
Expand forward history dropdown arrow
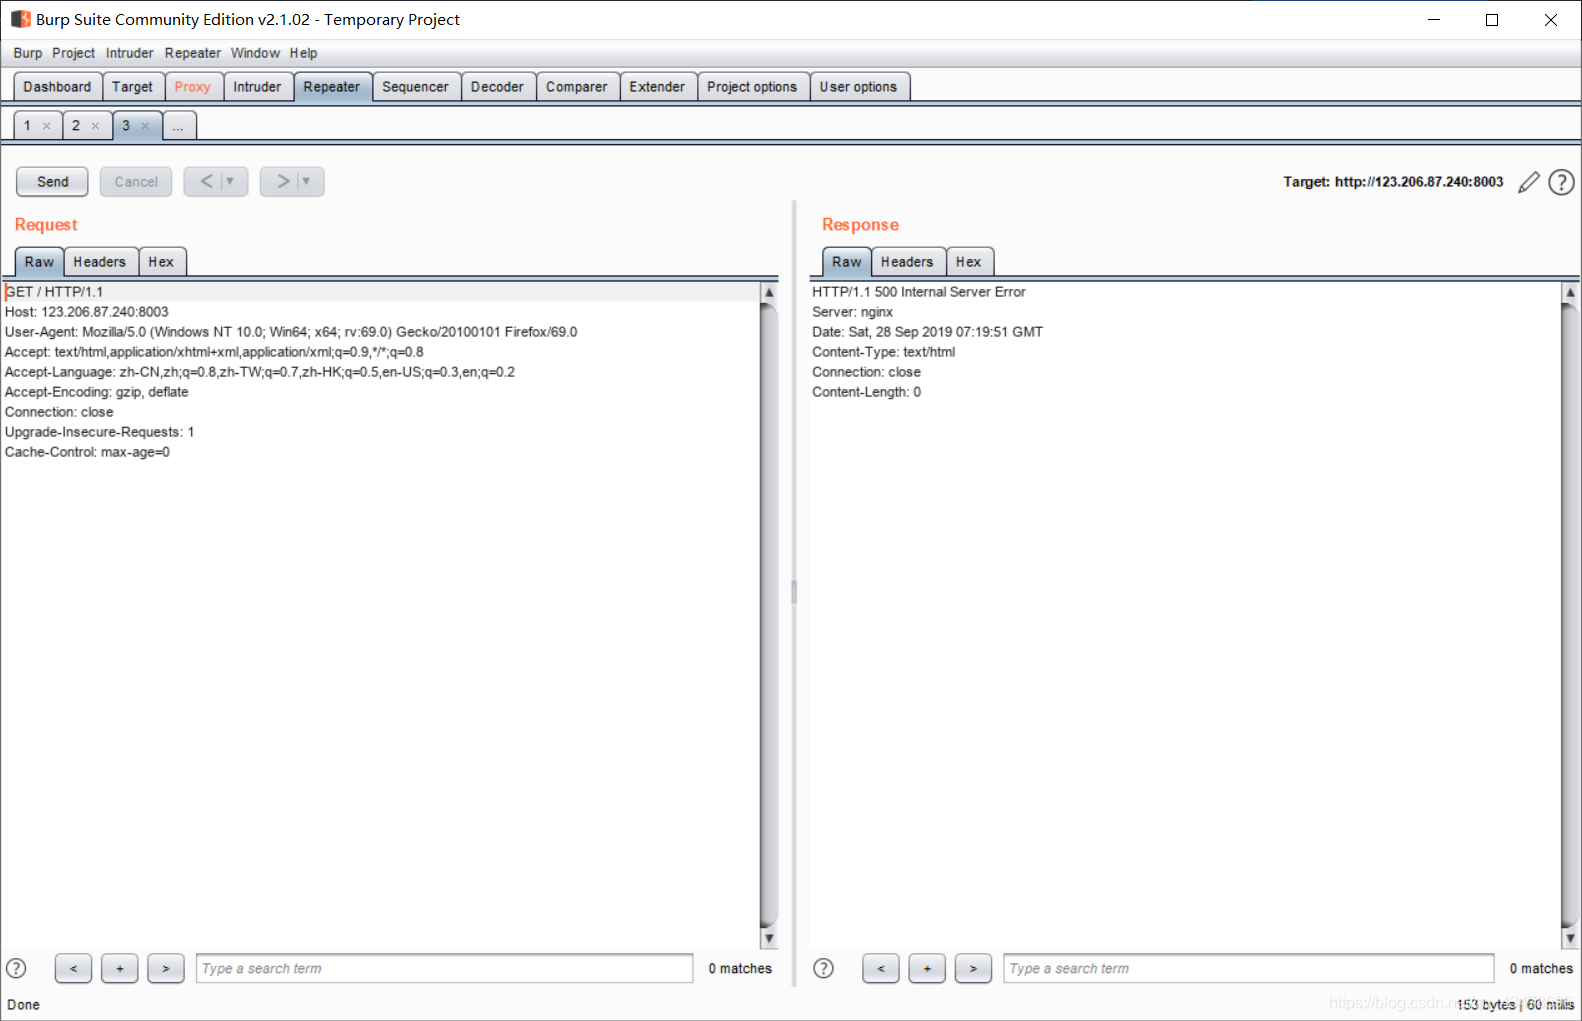coord(306,181)
